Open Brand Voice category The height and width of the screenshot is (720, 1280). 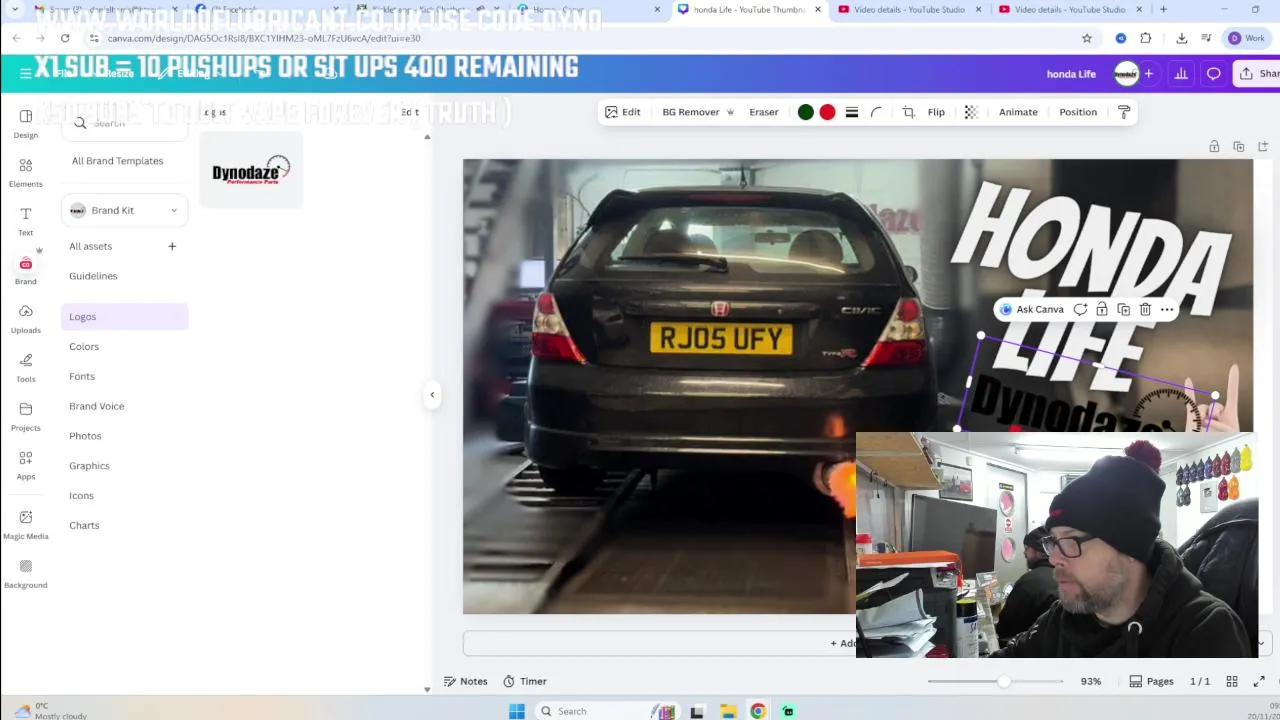tap(97, 406)
